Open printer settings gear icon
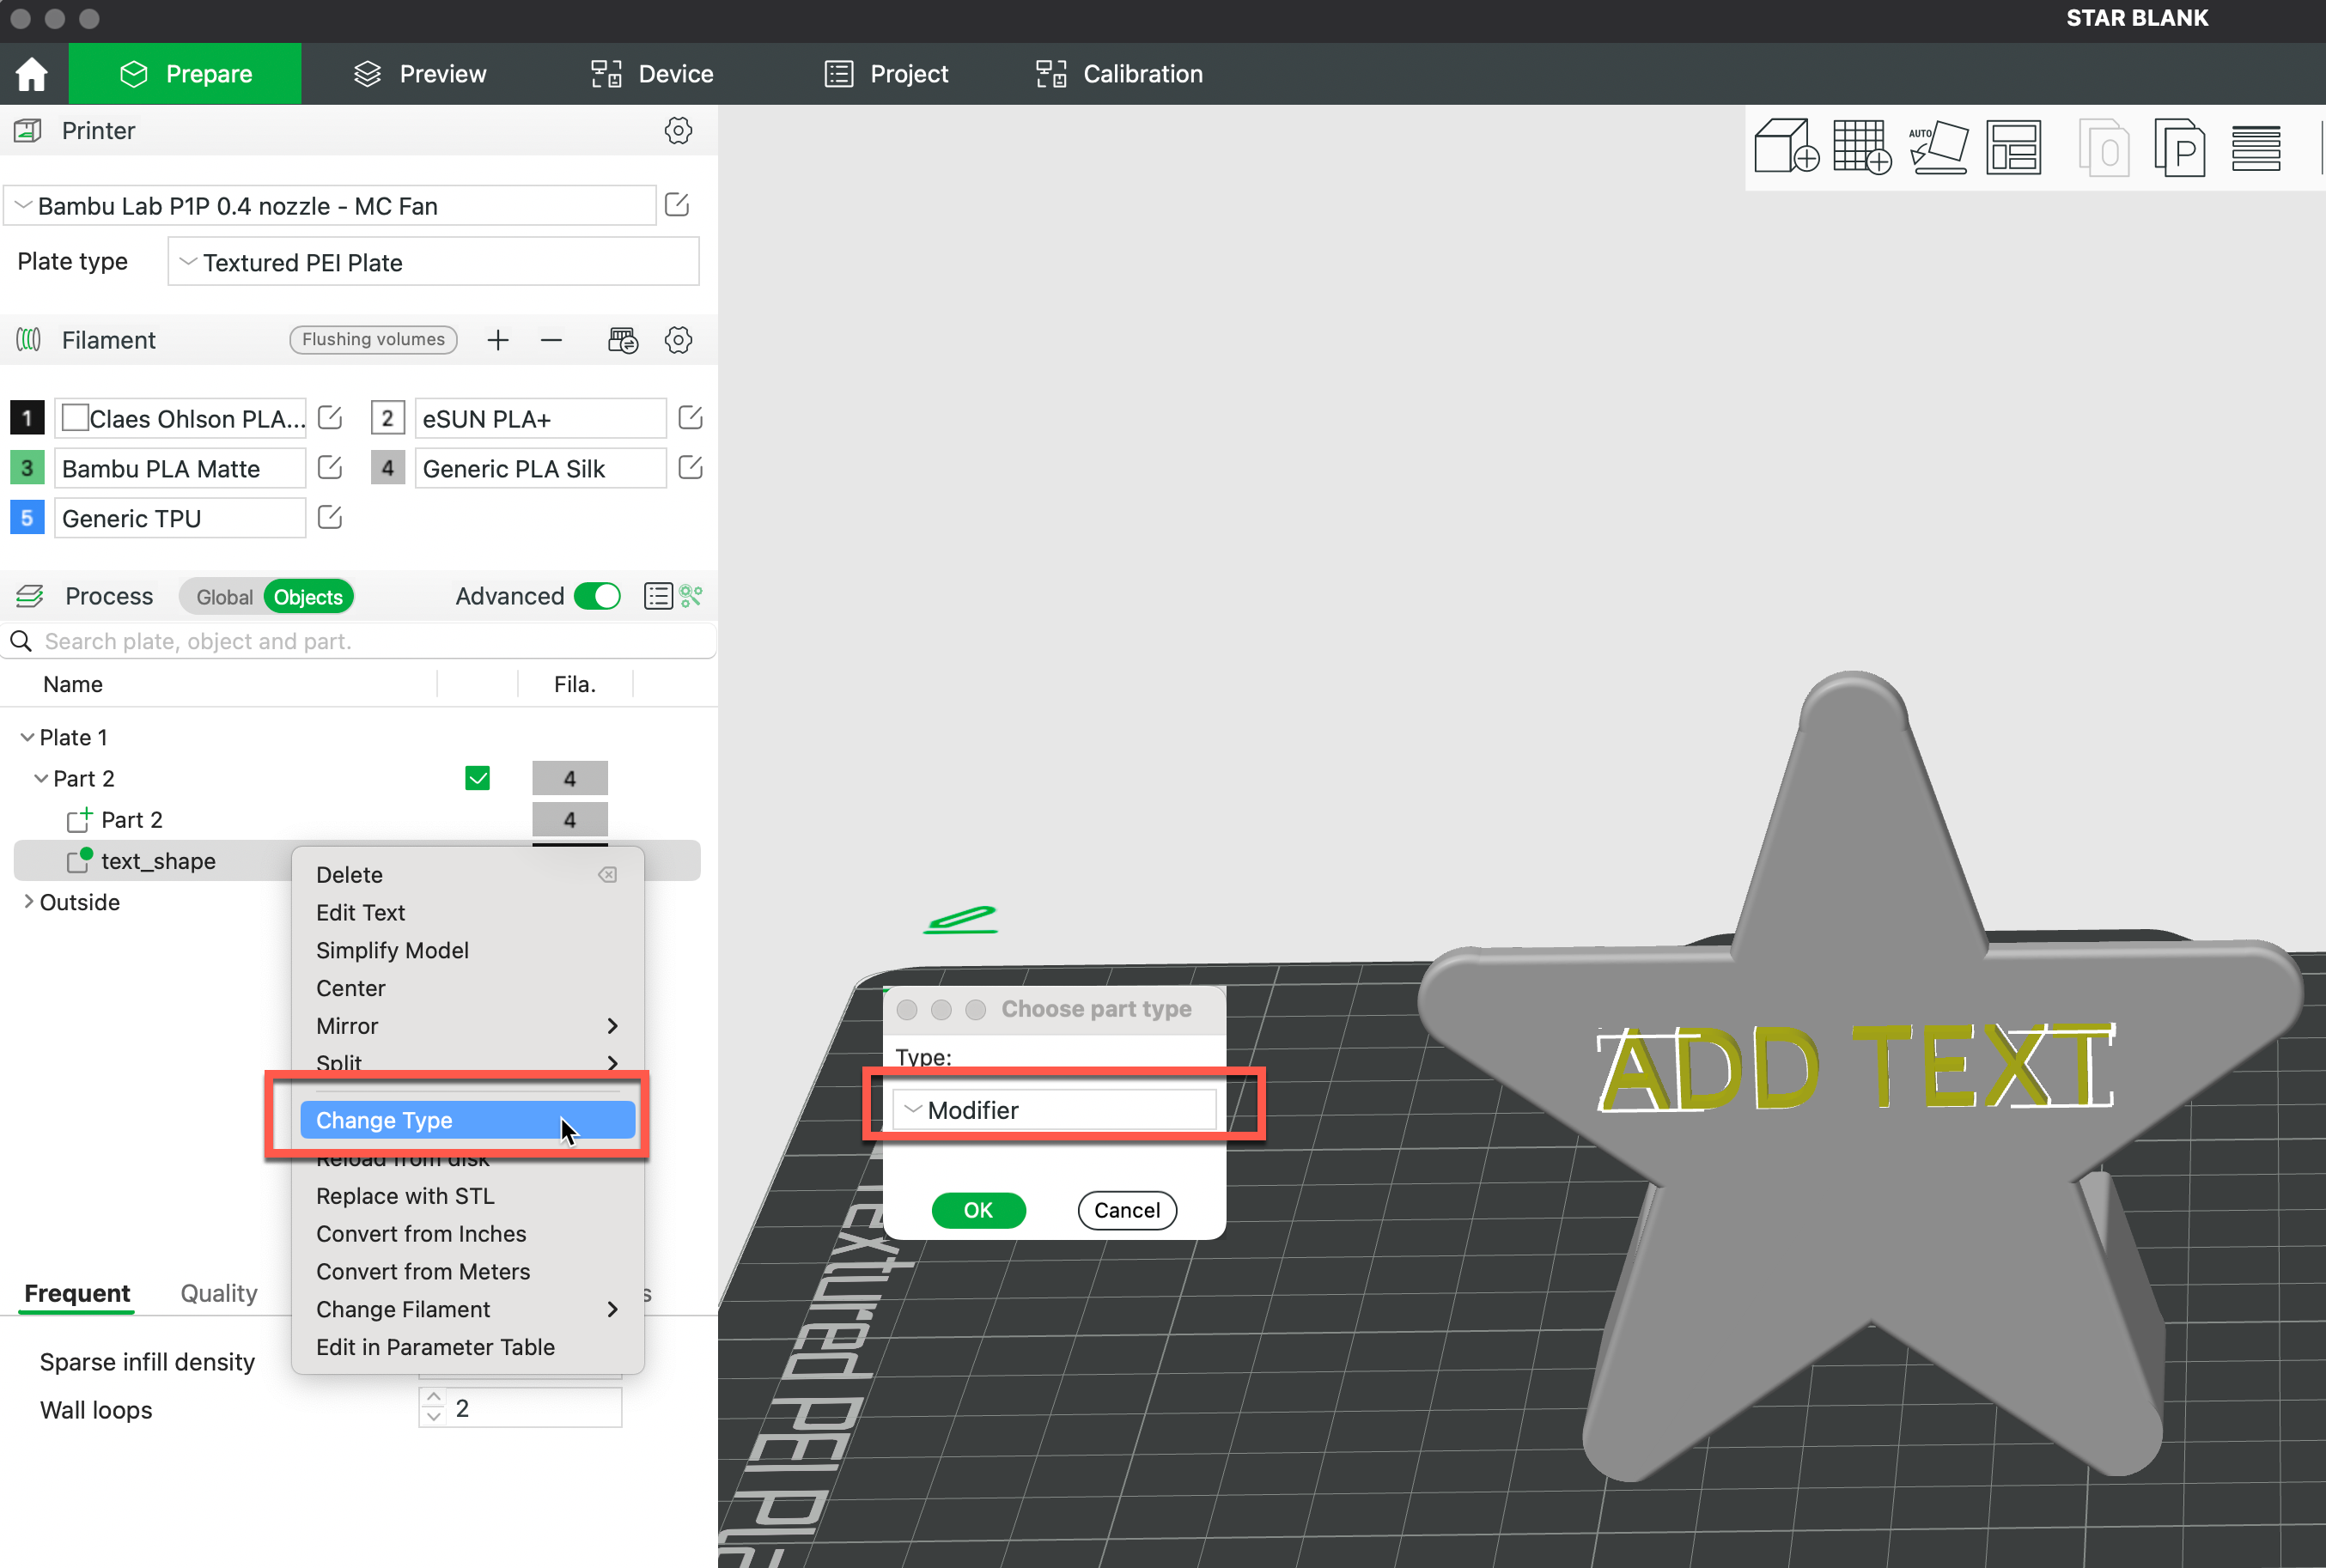Image resolution: width=2326 pixels, height=1568 pixels. 678,131
